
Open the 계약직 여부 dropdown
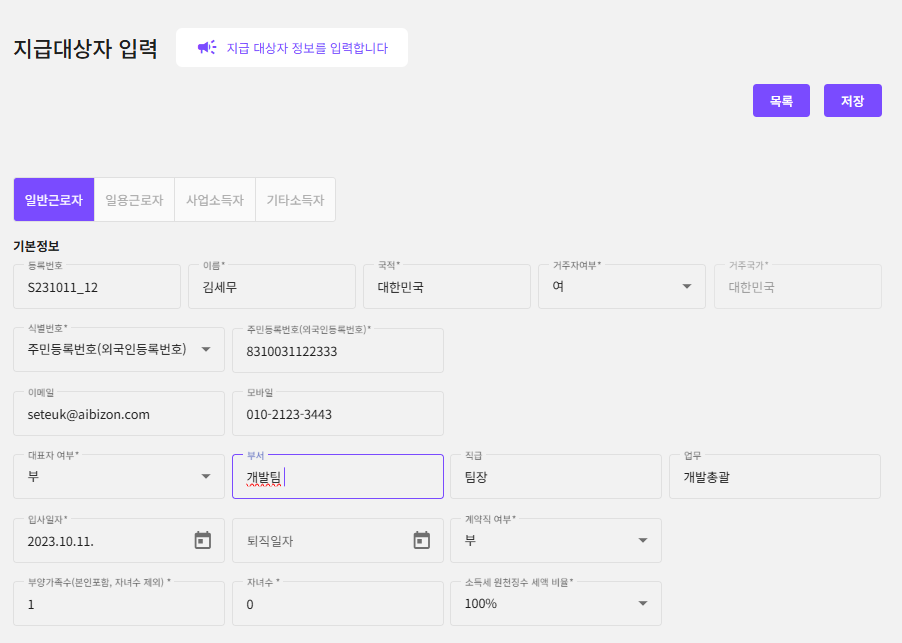tap(643, 541)
